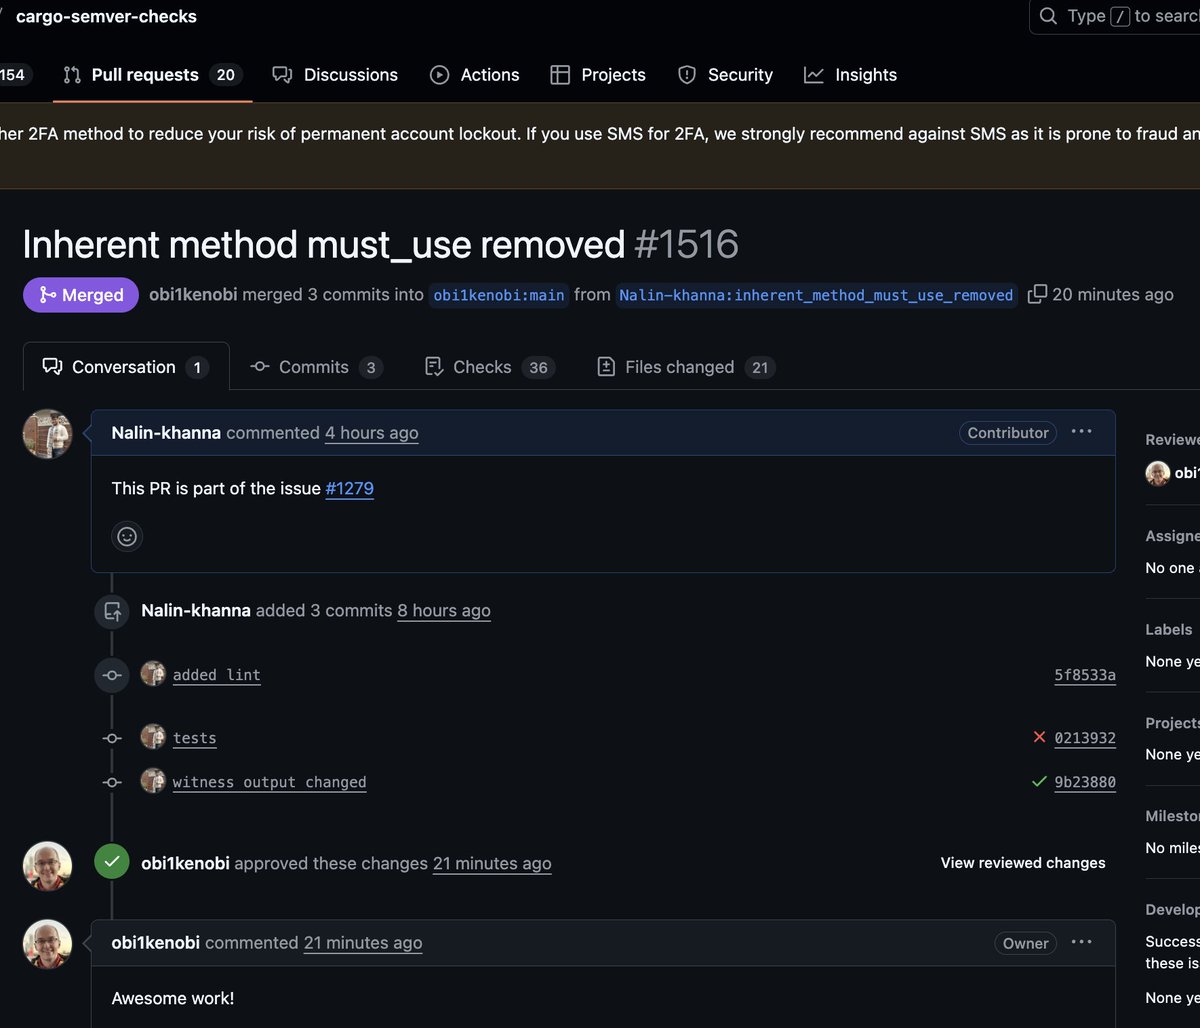The height and width of the screenshot is (1028, 1200).
Task: Click the Owner badge on obi1kenobi's comment
Action: click(1026, 943)
